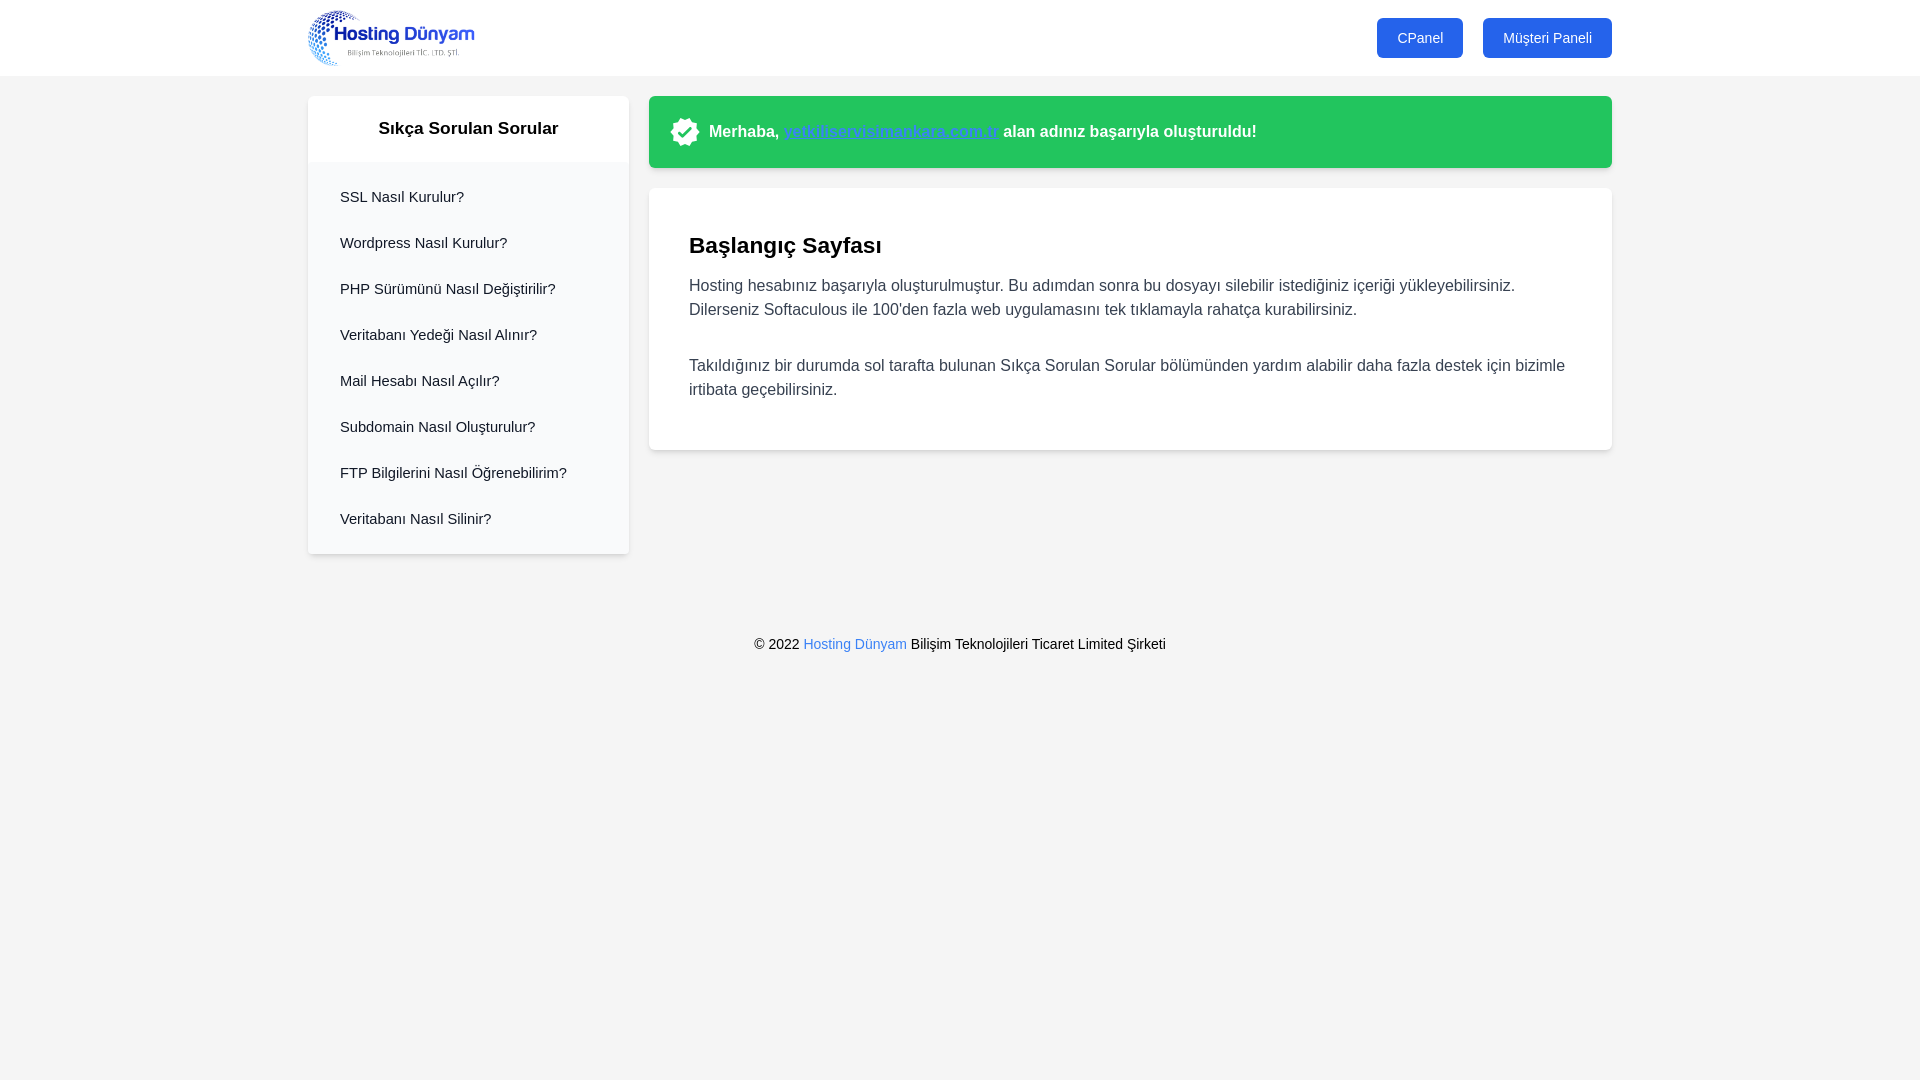
Task: Follow the yetkiliservisimankara.com.tr domain link
Action: (x=890, y=132)
